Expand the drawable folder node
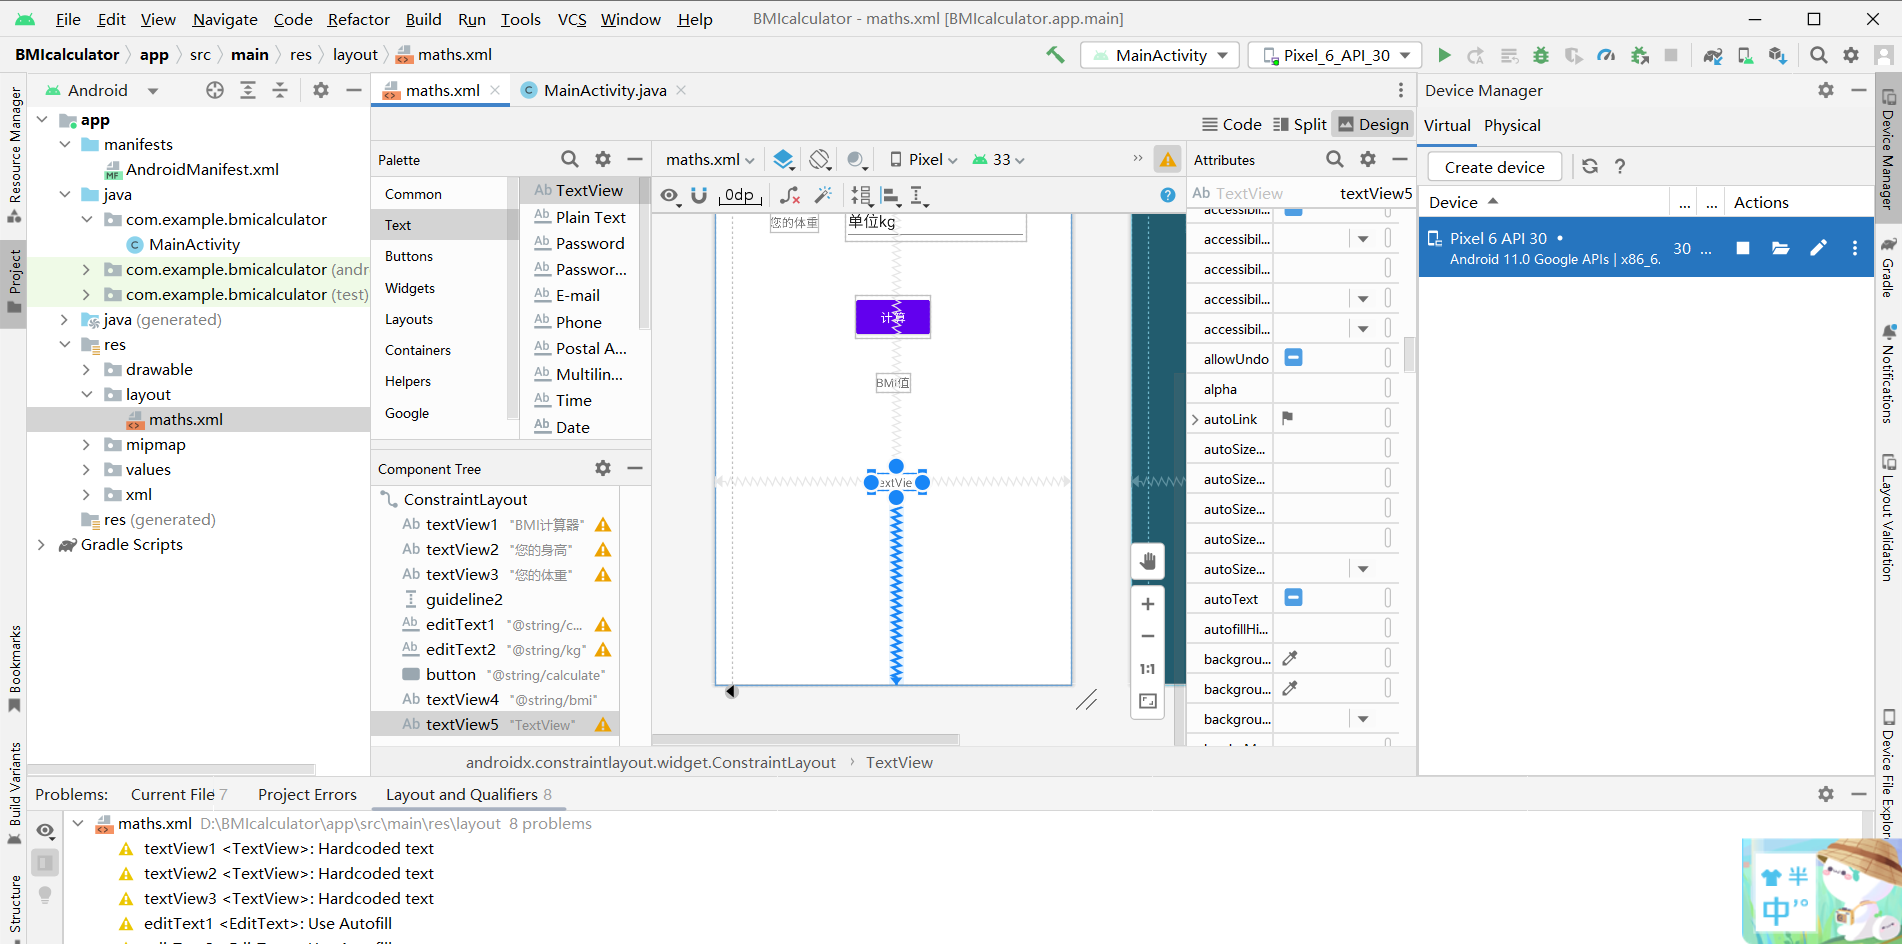This screenshot has height=944, width=1902. click(x=86, y=370)
